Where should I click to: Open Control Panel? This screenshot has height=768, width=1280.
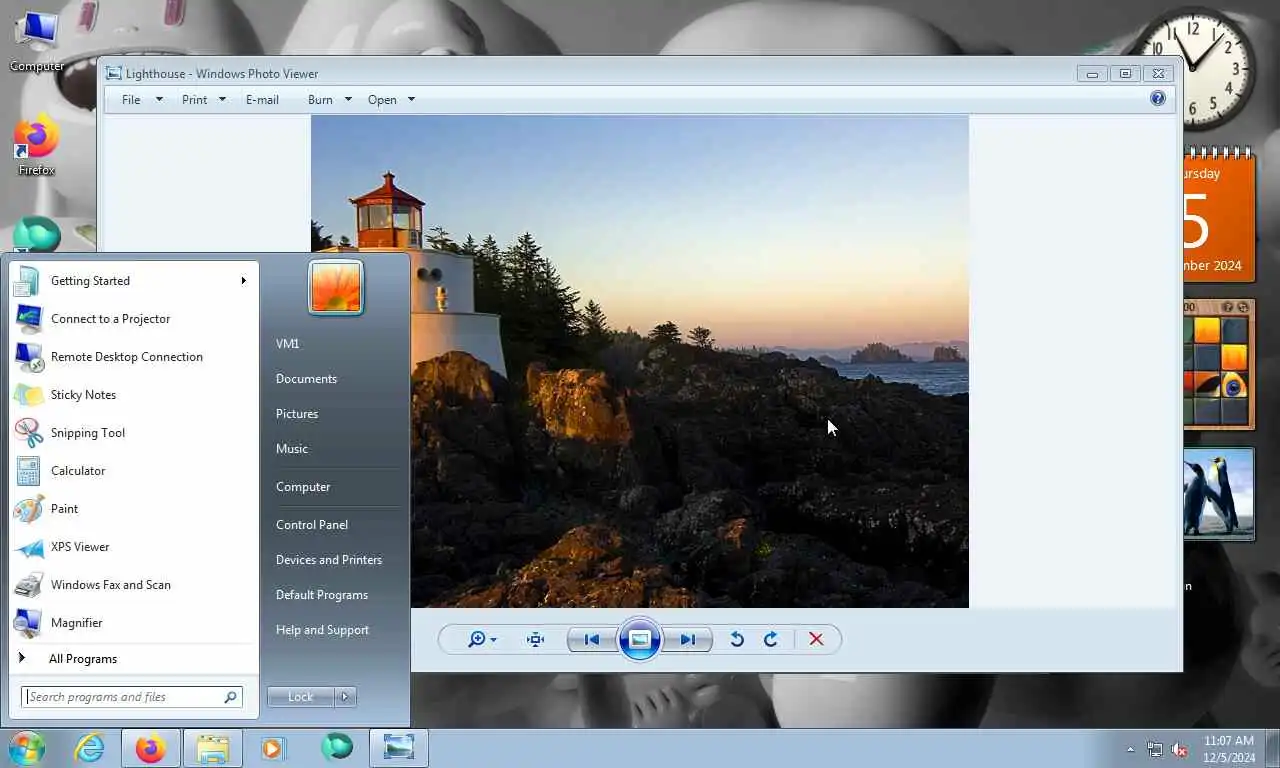312,525
